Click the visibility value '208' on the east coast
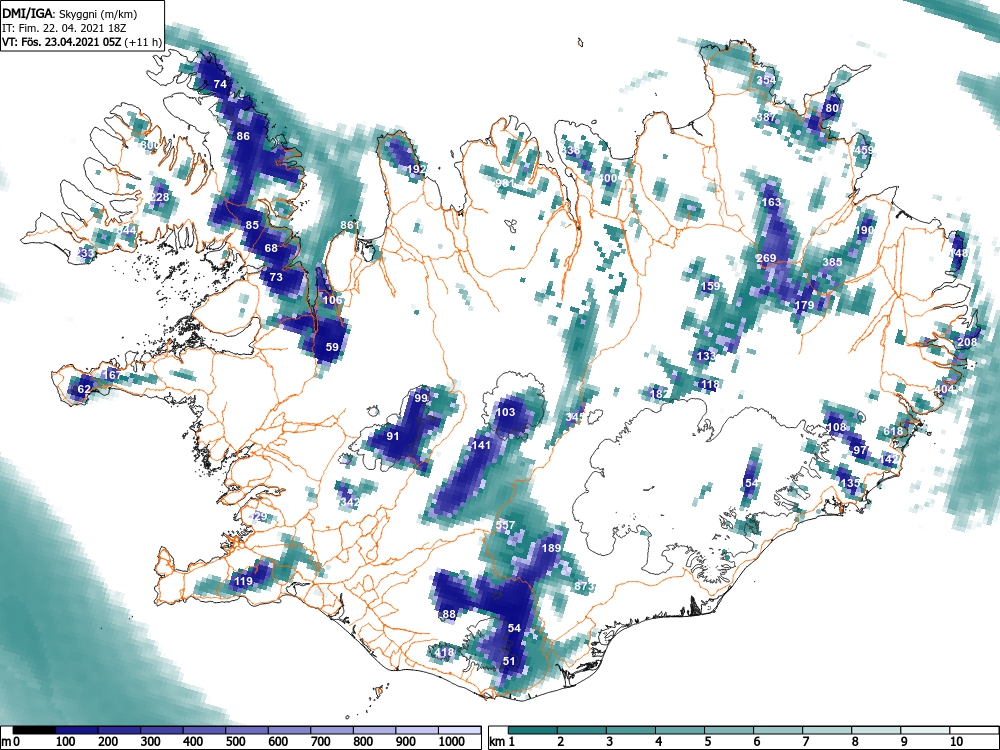Viewport: 1000px width, 750px height. pyautogui.click(x=967, y=341)
